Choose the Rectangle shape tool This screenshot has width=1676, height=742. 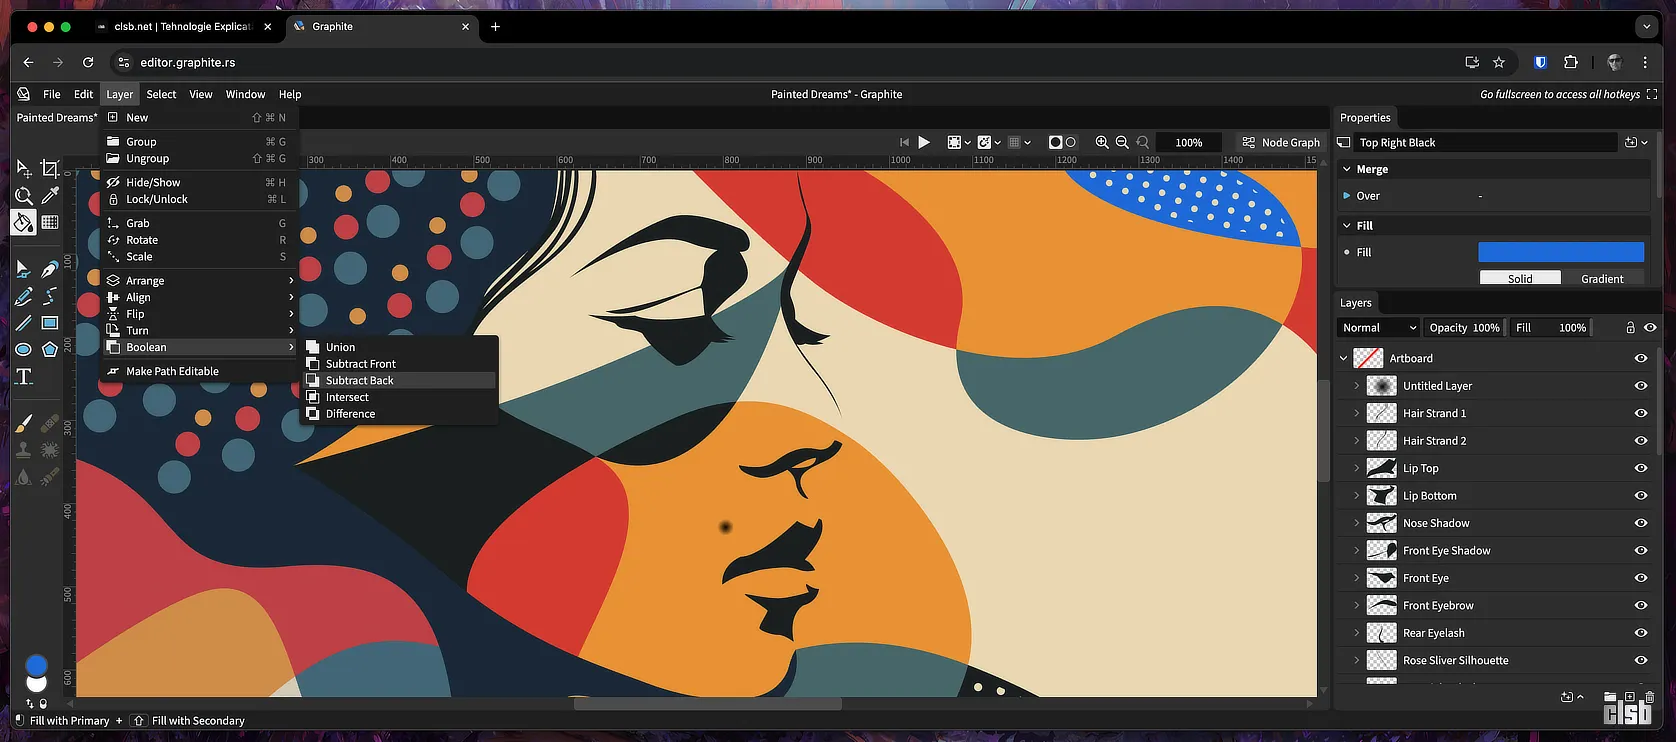pyautogui.click(x=50, y=323)
